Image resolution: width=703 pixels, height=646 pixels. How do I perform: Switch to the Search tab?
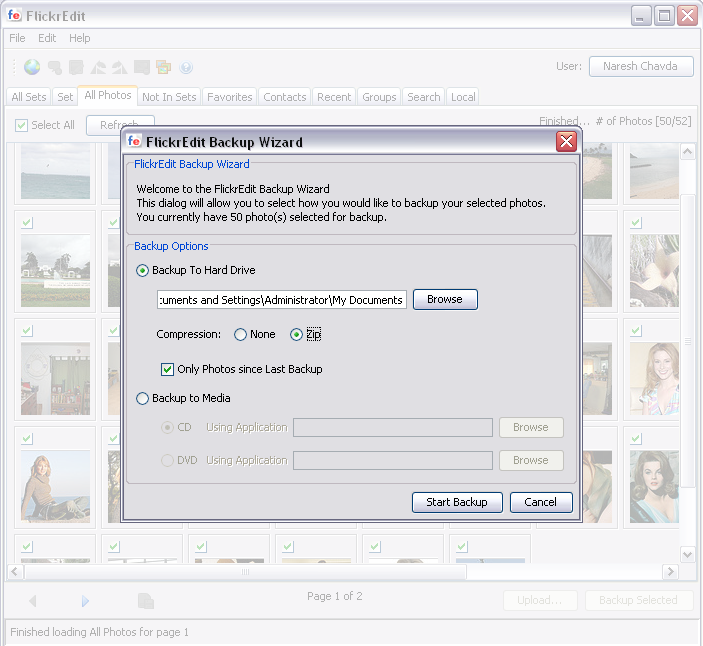[x=424, y=97]
